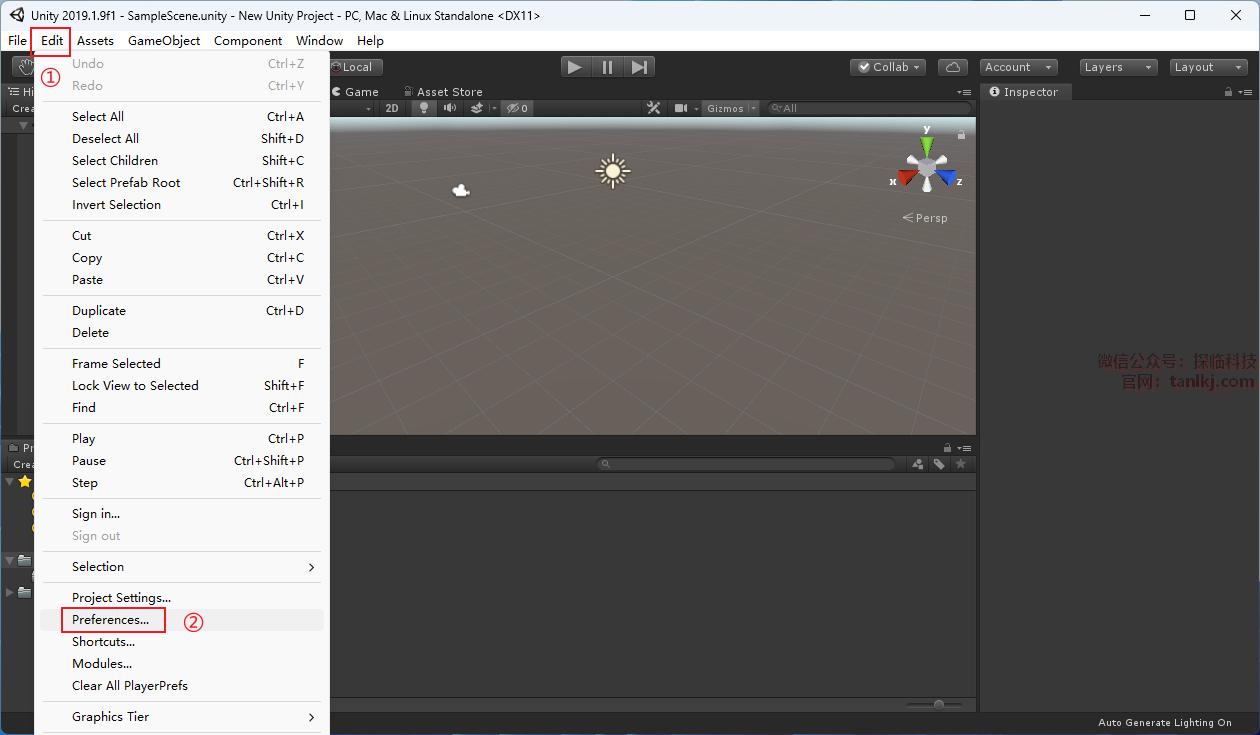Click the sun directional light gizmo
Viewport: 1260px width, 735px height.
[x=613, y=171]
